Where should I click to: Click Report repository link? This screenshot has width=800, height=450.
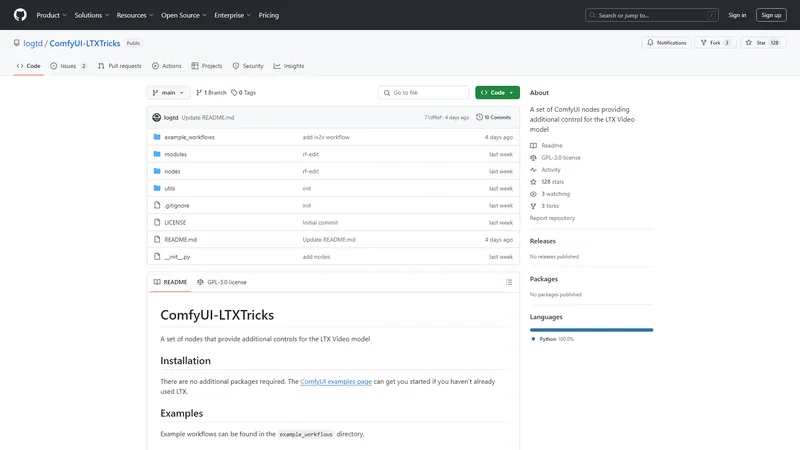(x=552, y=218)
